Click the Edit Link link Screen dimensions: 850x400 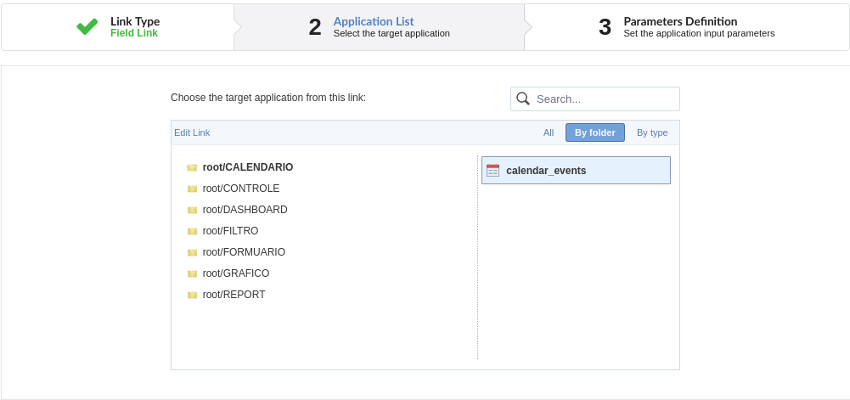[192, 133]
